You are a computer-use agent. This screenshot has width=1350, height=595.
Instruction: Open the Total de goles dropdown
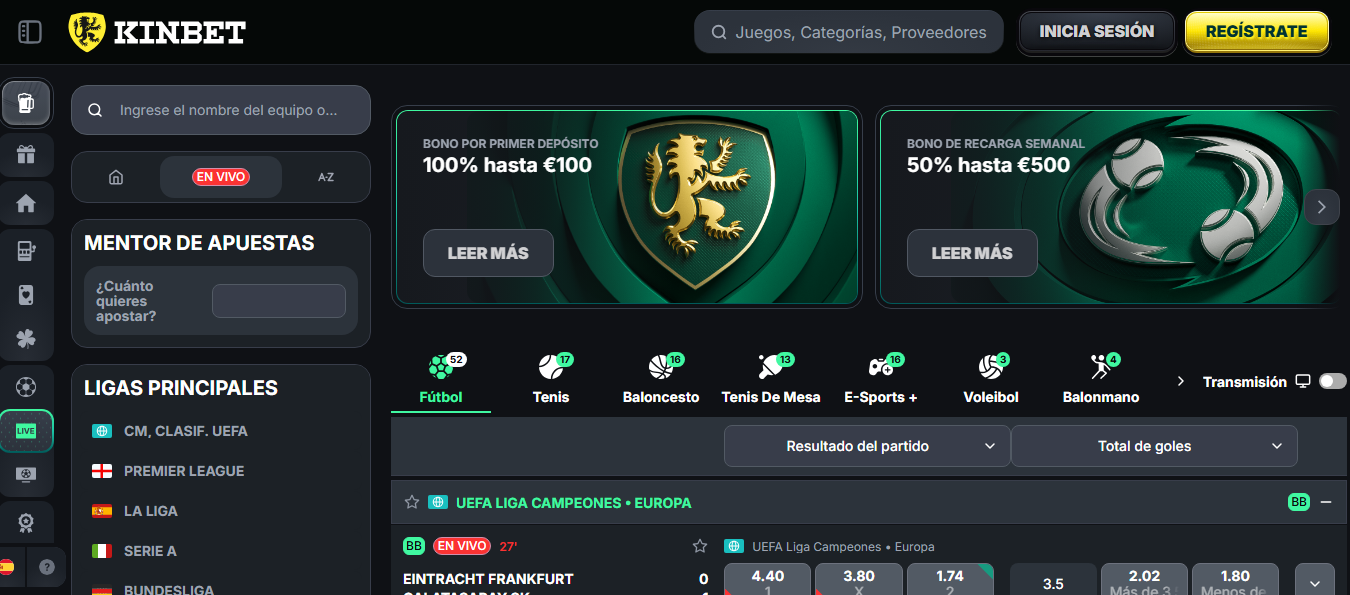pyautogui.click(x=1154, y=446)
